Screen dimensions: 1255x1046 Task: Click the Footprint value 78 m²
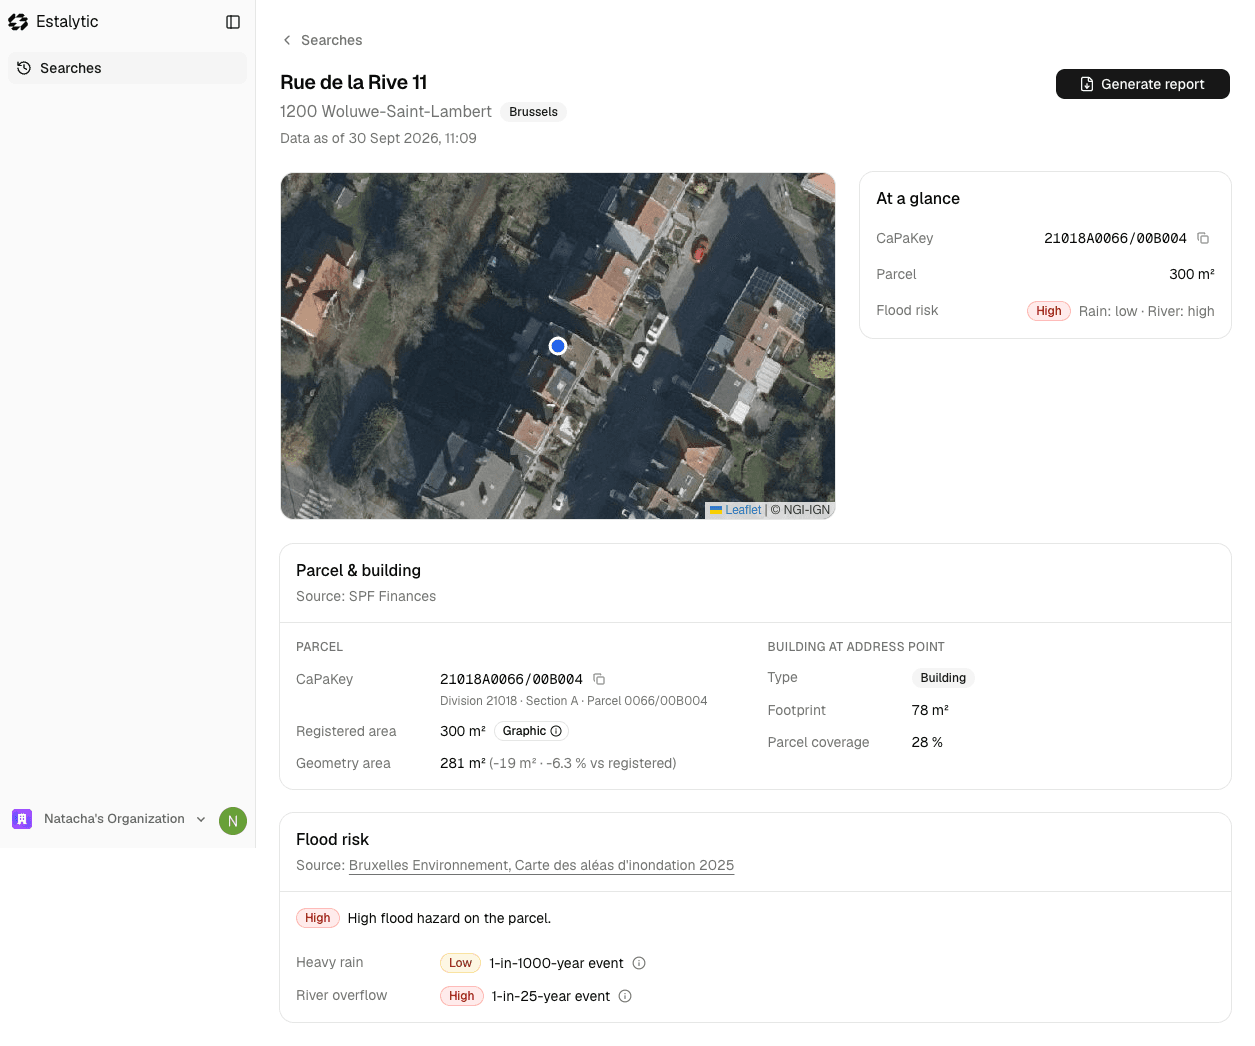coord(930,710)
